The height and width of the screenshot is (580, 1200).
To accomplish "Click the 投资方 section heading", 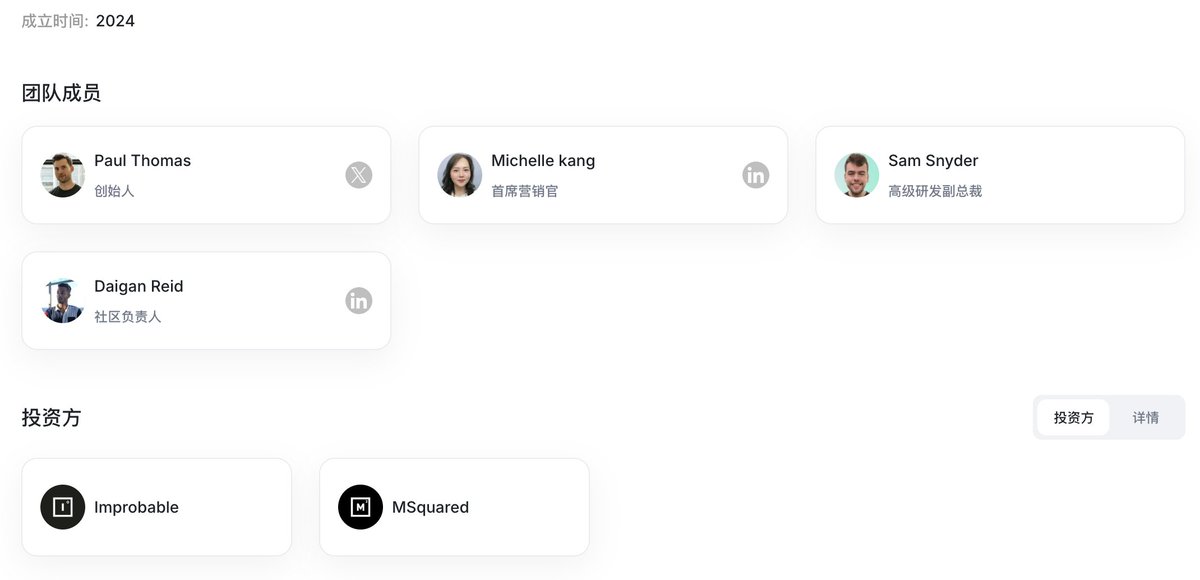I will point(51,417).
